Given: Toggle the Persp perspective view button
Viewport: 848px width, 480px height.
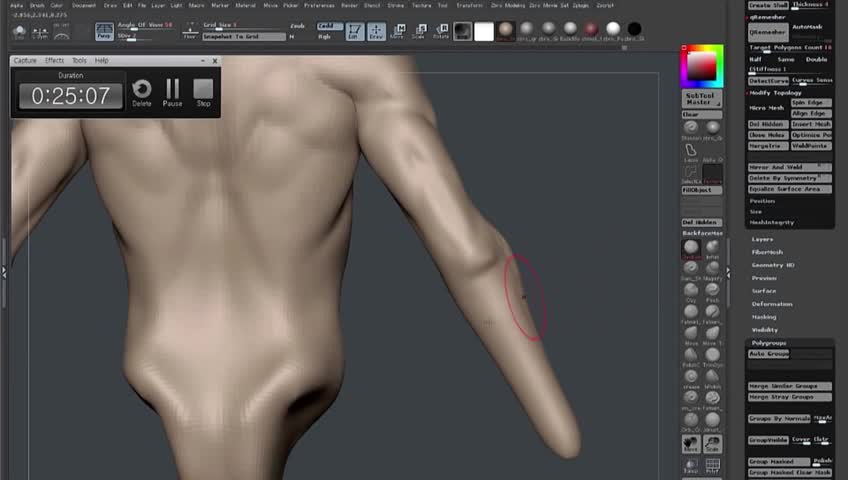Looking at the screenshot, I should click(x=104, y=31).
